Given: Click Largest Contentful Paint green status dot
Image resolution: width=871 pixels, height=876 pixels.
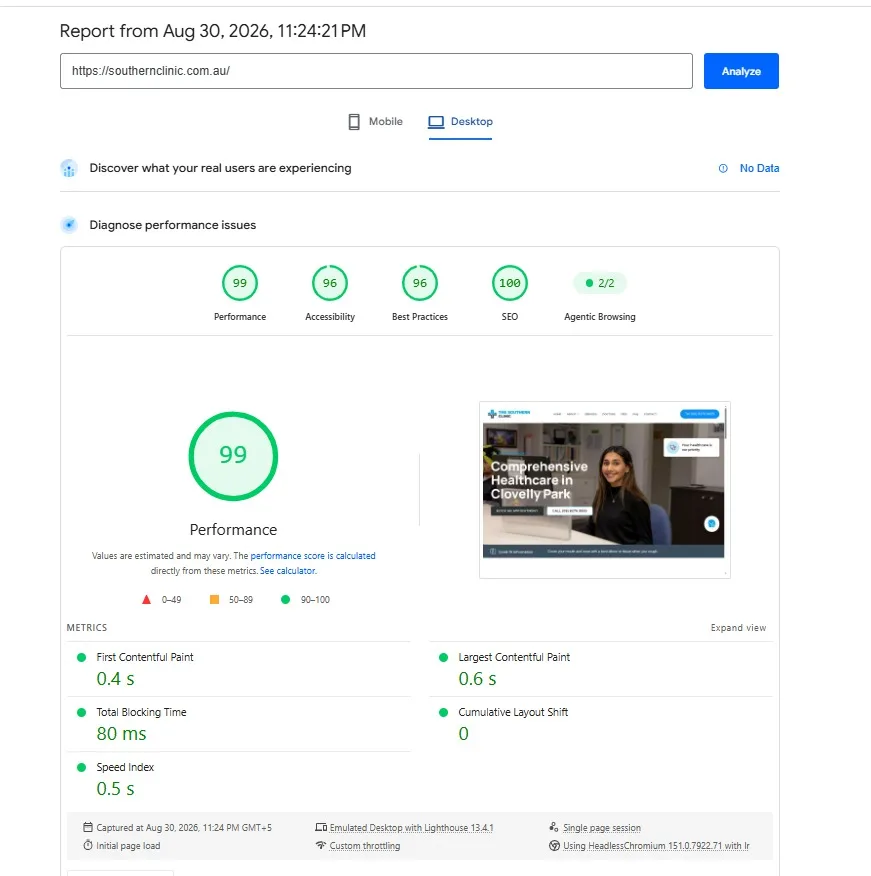Looking at the screenshot, I should [444, 658].
